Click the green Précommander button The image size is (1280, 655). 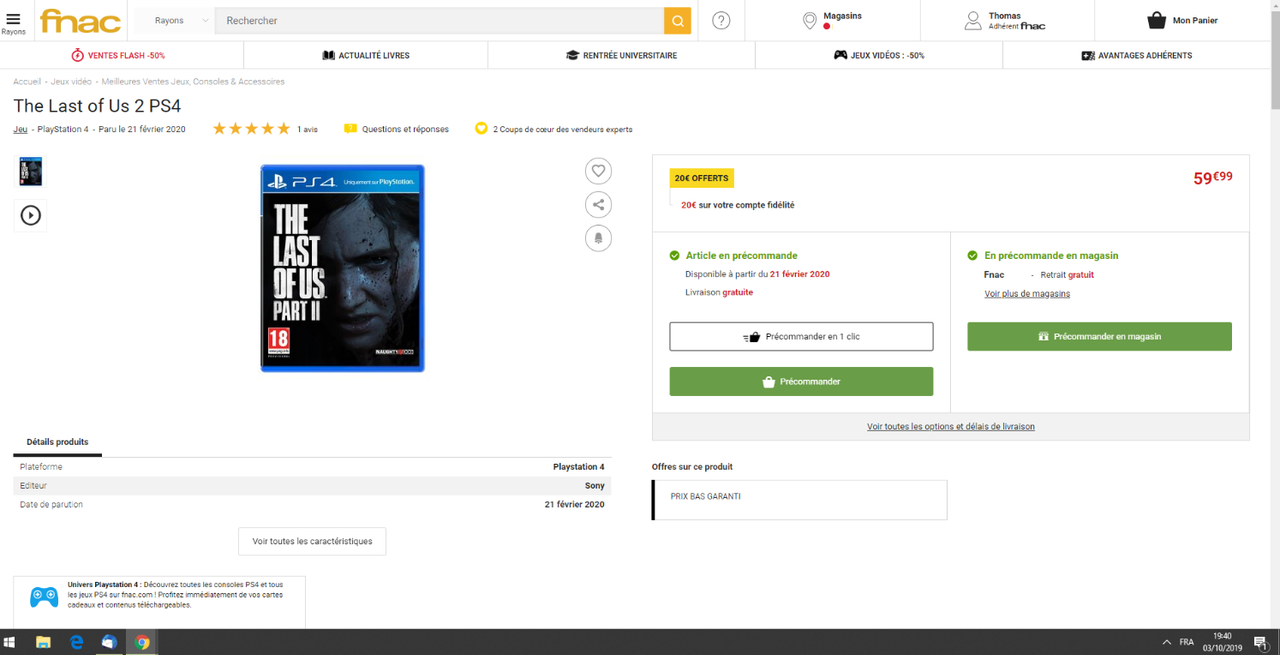click(801, 381)
